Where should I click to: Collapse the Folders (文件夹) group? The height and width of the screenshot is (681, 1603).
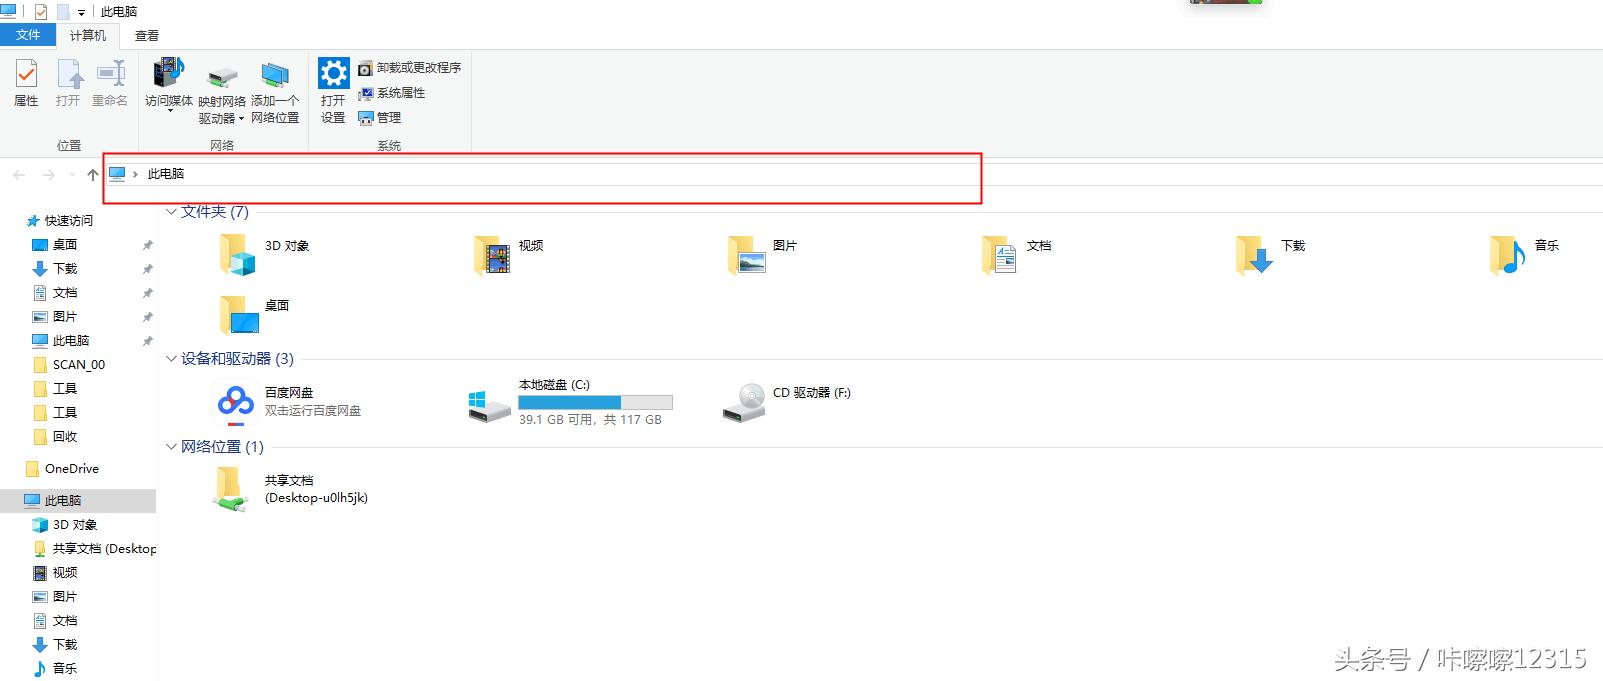(x=171, y=212)
